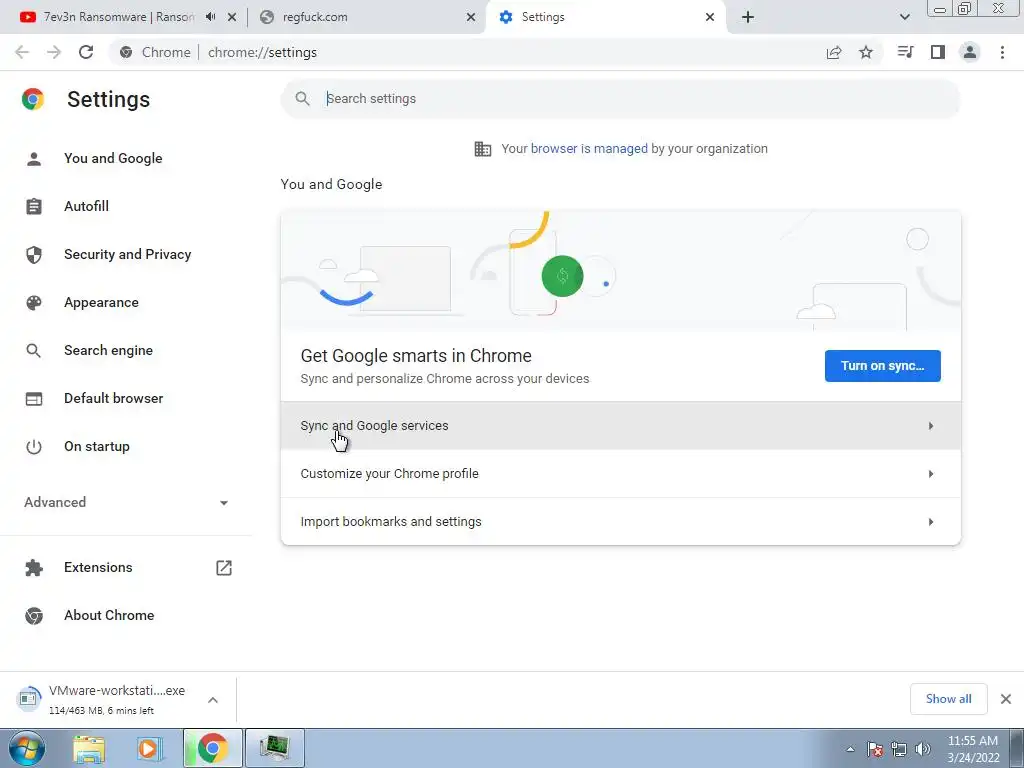
Task: Close the 7ev3n Ransomware tab
Action: (232, 17)
